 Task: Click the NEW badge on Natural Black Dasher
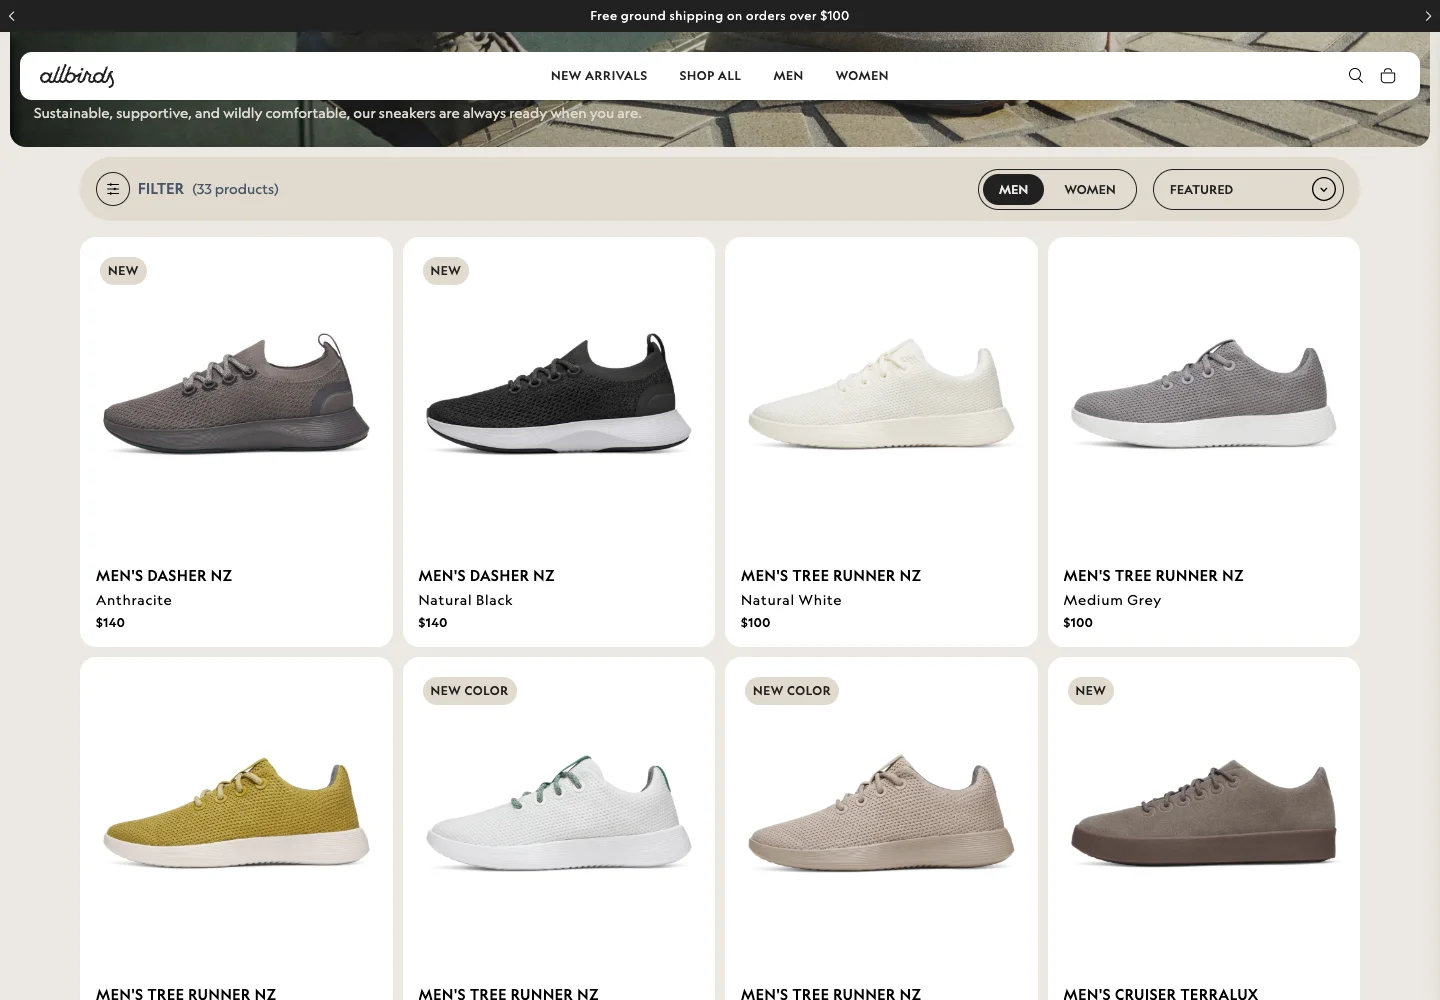click(x=446, y=271)
